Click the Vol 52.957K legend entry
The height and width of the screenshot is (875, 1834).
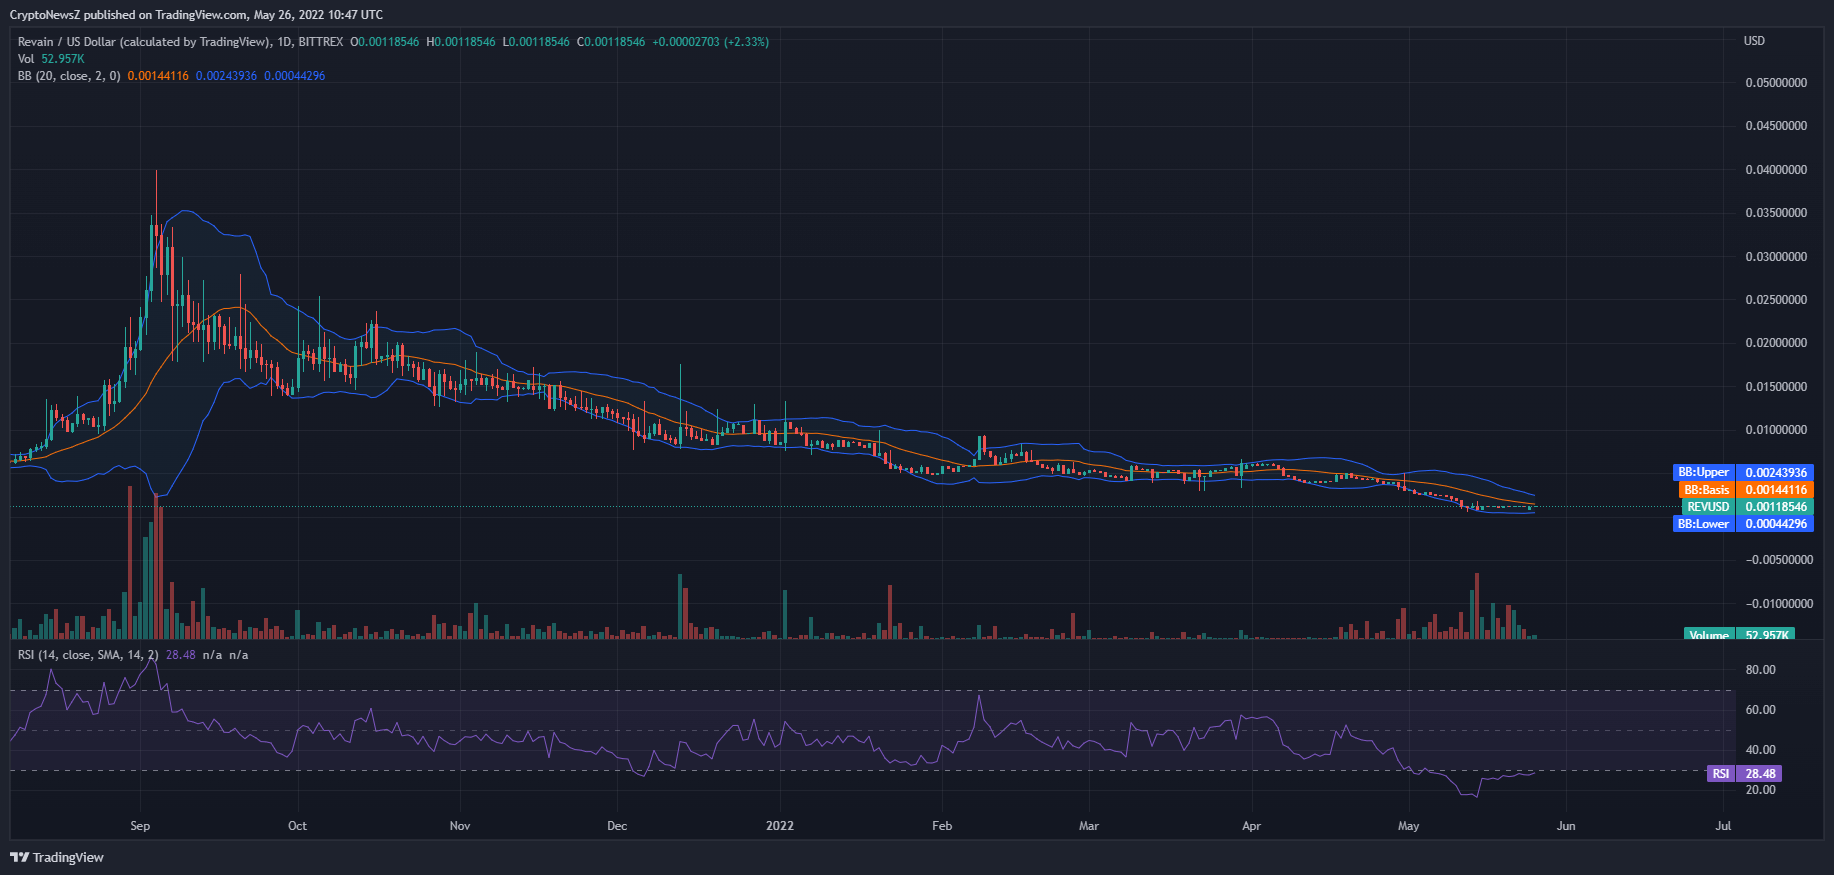tap(51, 59)
